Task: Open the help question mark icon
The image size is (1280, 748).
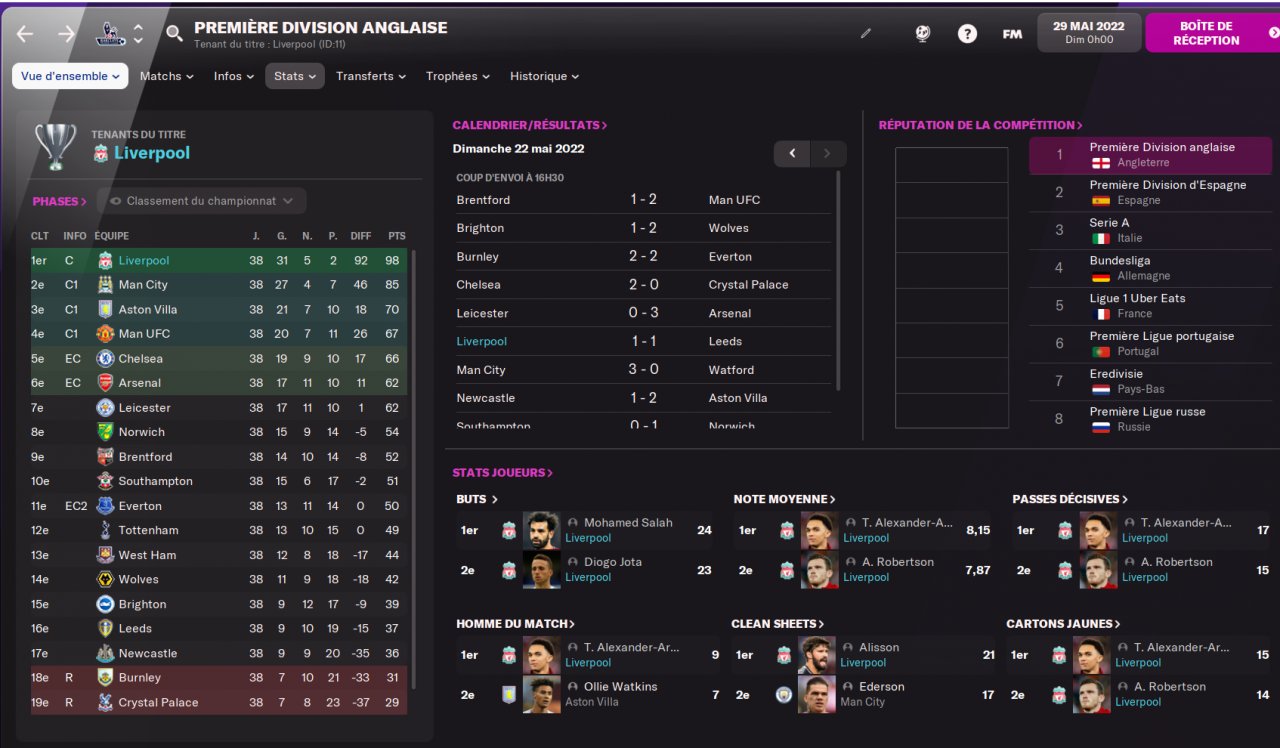Action: pos(967,33)
